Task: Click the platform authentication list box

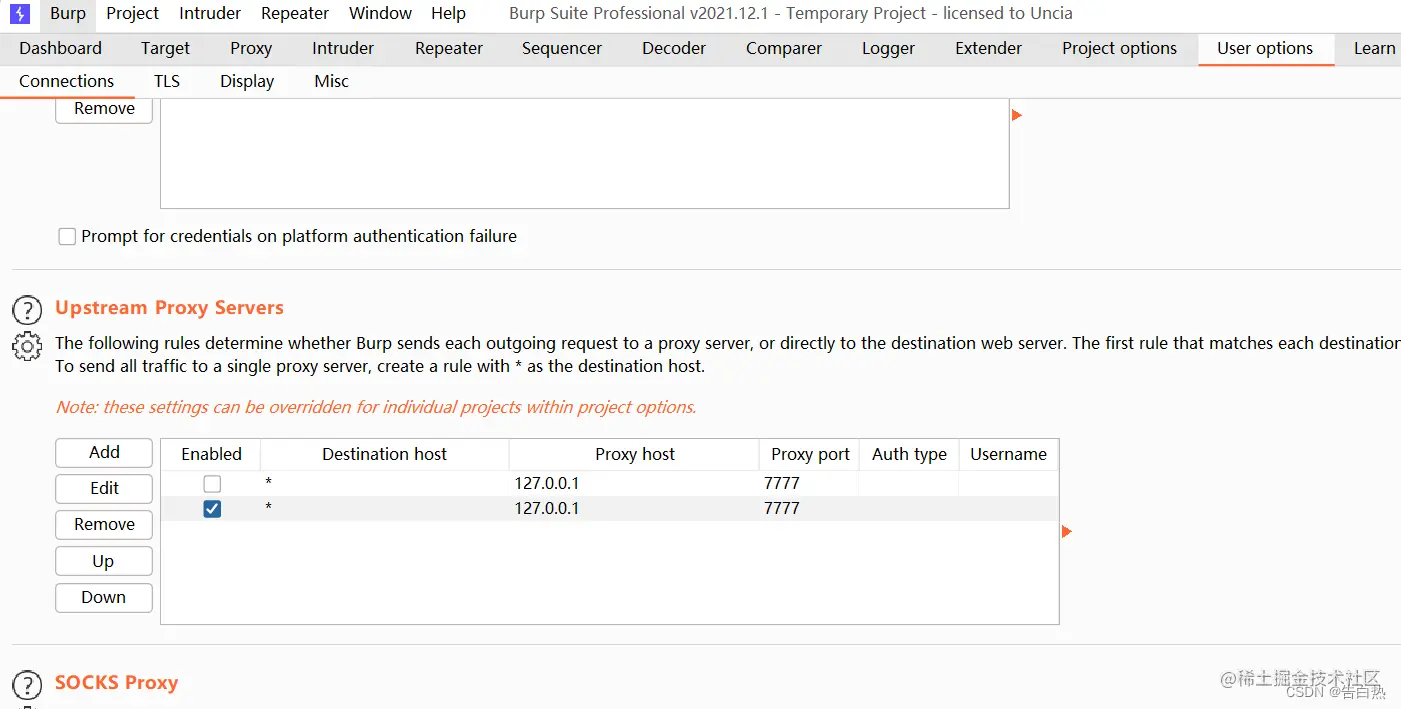Action: pos(585,153)
